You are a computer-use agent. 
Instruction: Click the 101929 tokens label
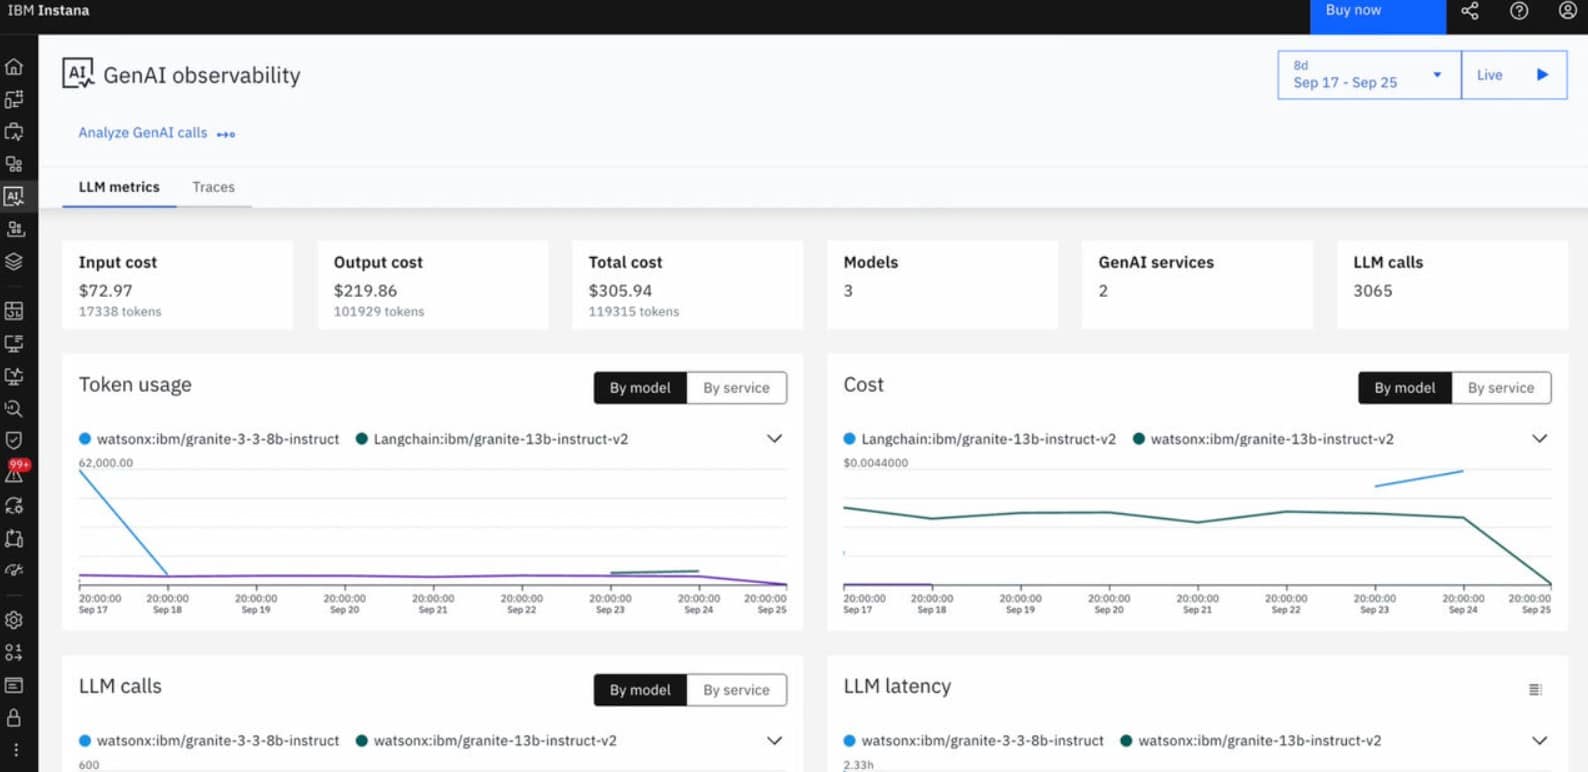coord(379,312)
